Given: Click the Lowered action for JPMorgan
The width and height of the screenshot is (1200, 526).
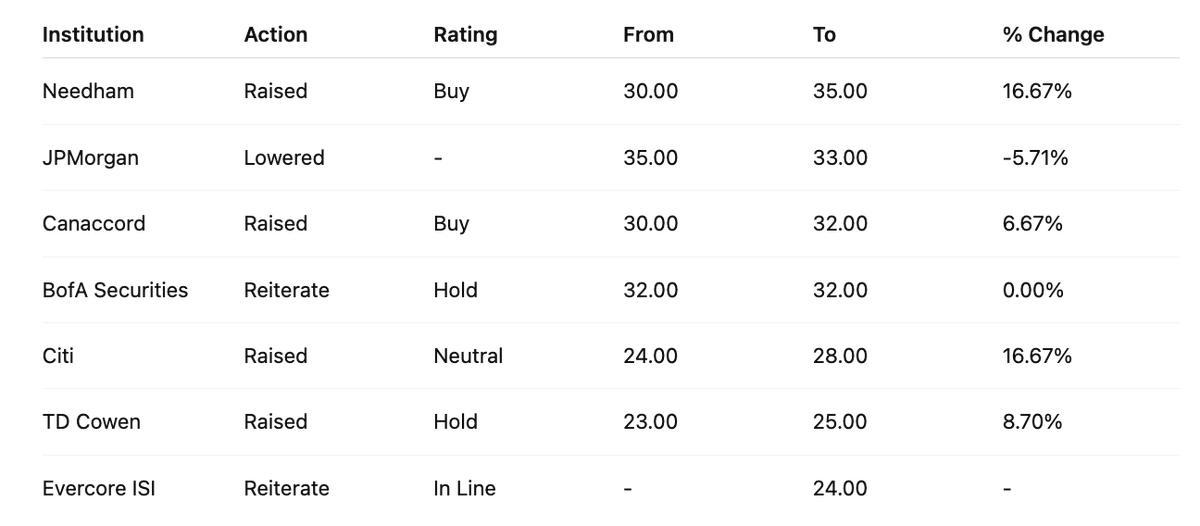Looking at the screenshot, I should click(284, 158).
